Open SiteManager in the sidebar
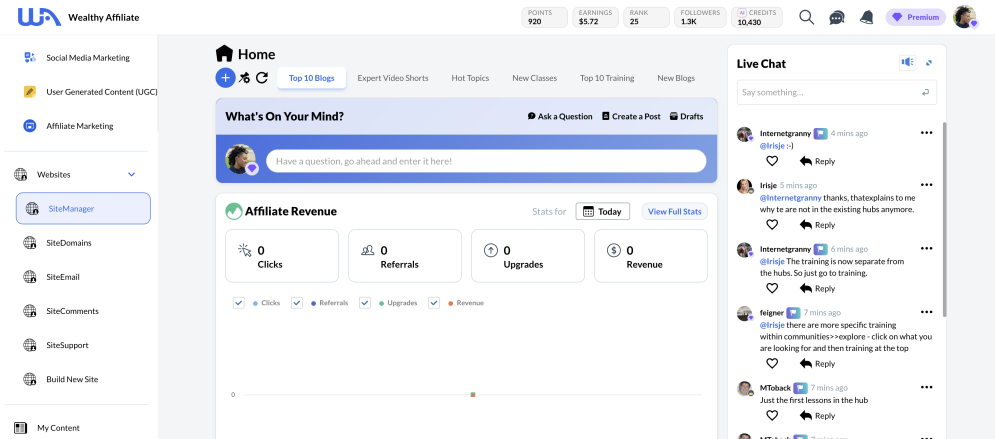The width and height of the screenshot is (995, 439). (83, 208)
